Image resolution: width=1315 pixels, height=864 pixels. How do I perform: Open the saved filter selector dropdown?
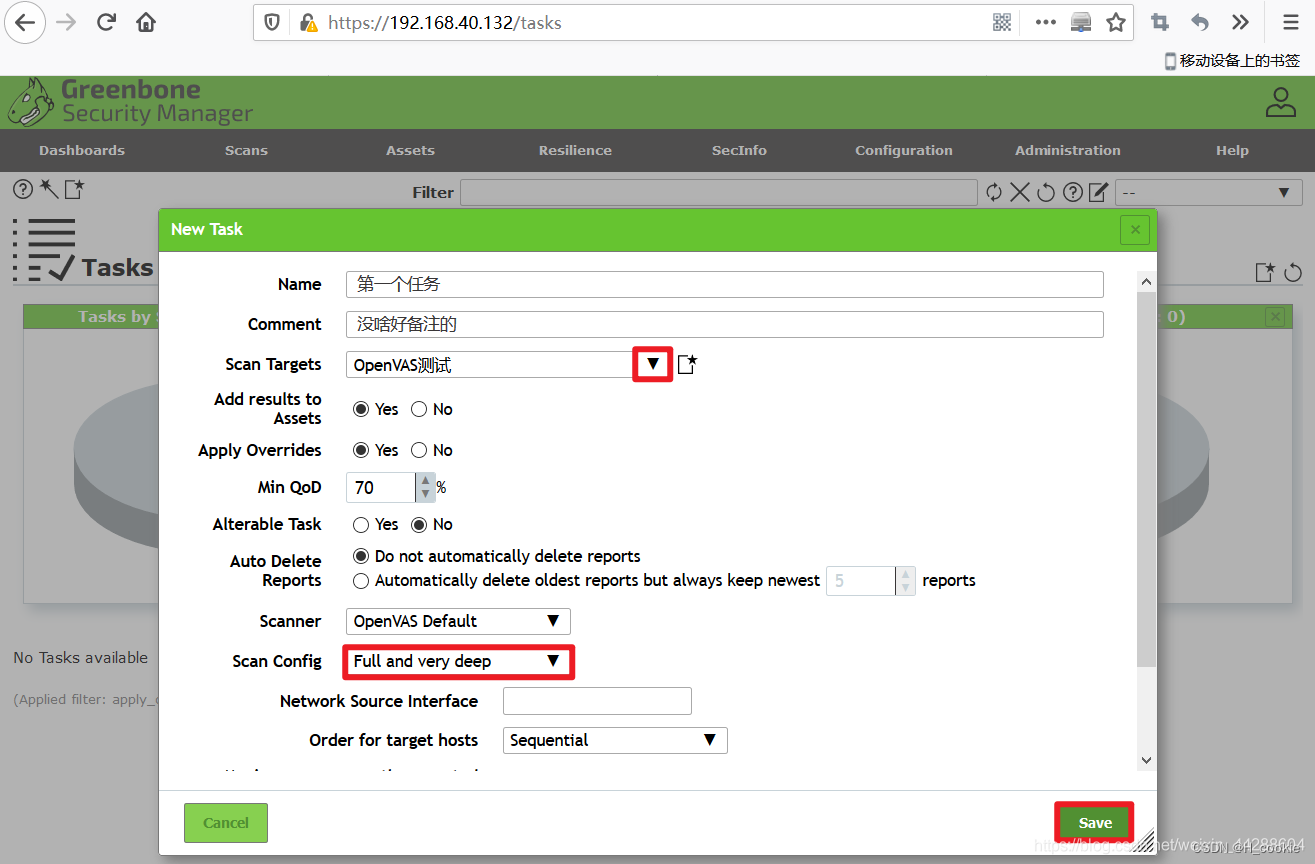(x=1208, y=192)
